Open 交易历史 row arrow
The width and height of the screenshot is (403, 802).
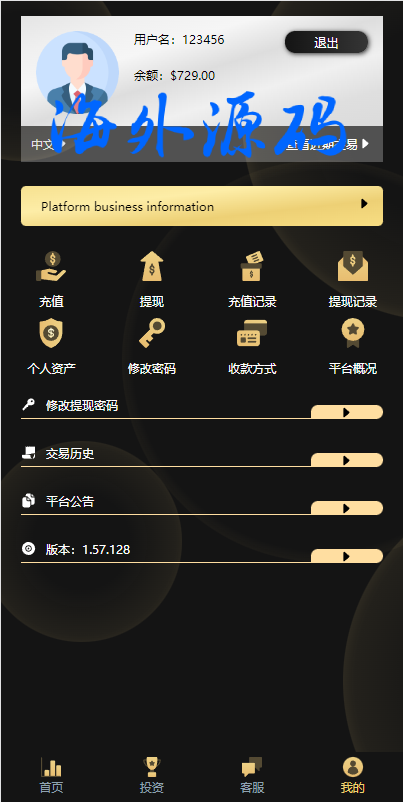tap(347, 460)
